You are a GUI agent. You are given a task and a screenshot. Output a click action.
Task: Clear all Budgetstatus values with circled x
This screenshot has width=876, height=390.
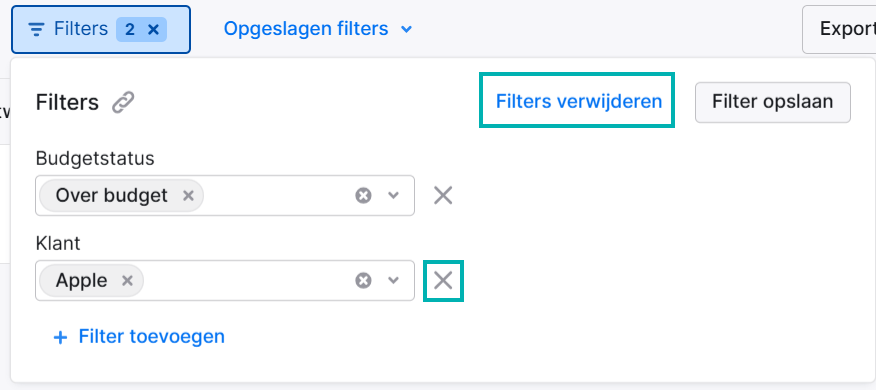363,196
